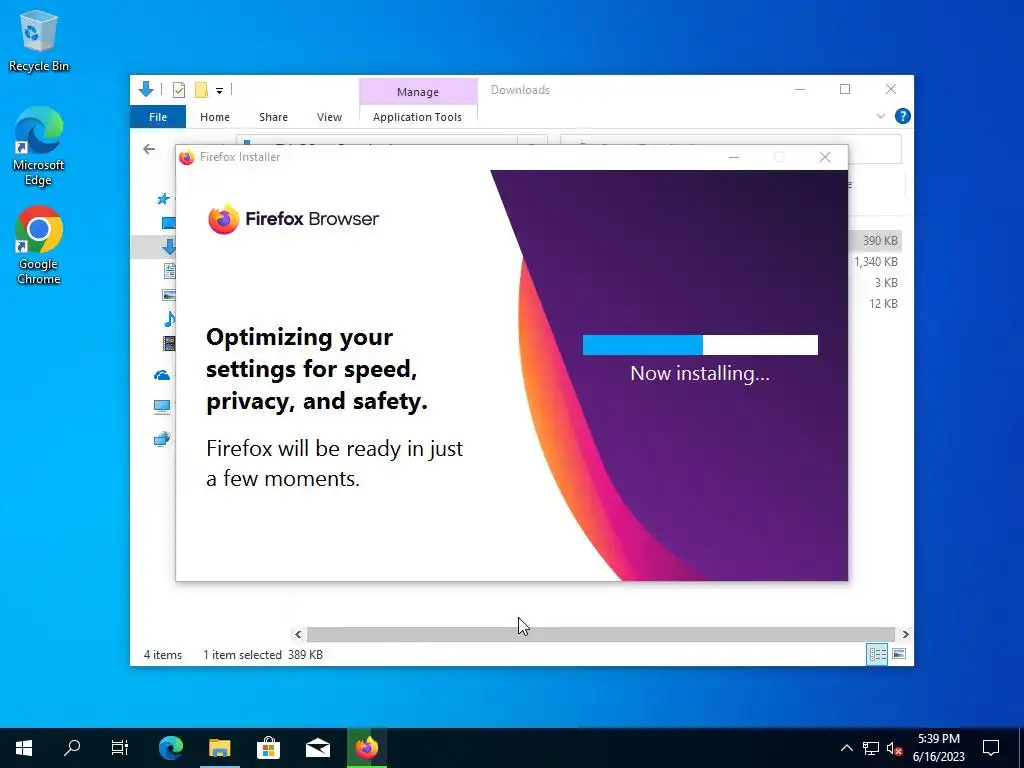
Task: Switch Explorer to Large icons view button
Action: pyautogui.click(x=899, y=654)
